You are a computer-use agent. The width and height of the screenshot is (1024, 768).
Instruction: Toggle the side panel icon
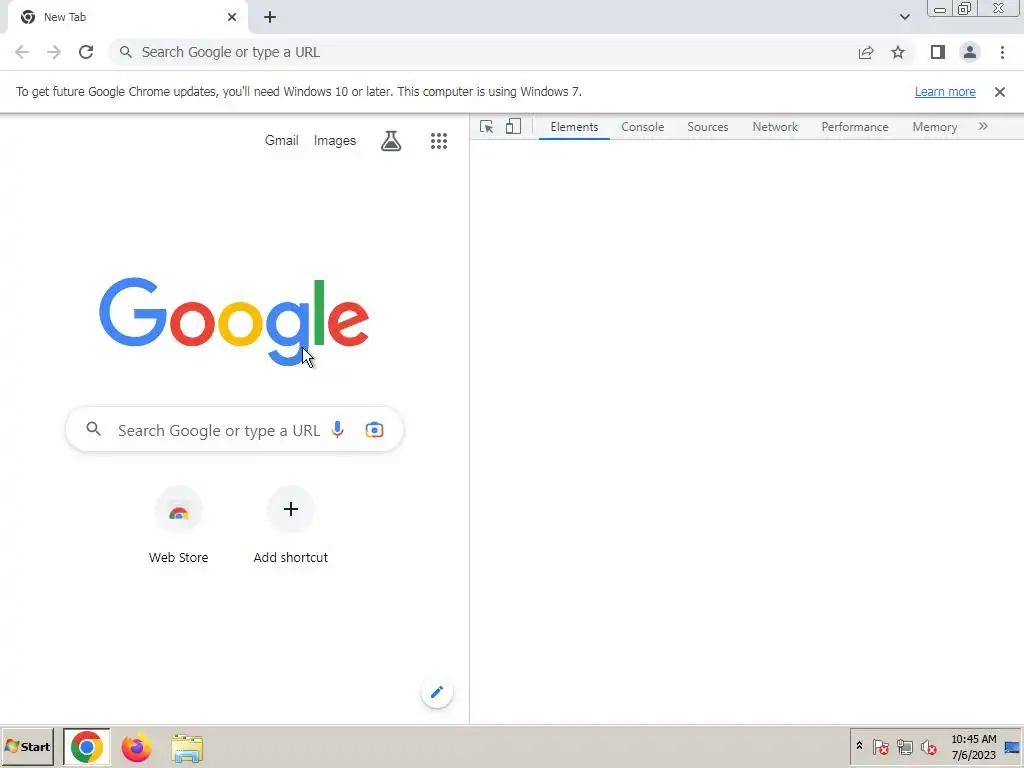(x=938, y=52)
